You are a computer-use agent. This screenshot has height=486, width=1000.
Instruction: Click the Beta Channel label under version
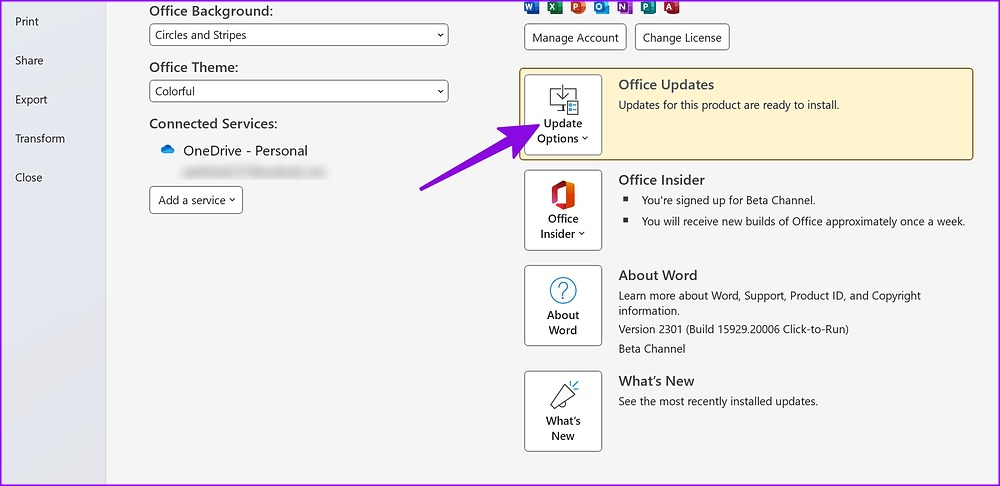(x=652, y=349)
